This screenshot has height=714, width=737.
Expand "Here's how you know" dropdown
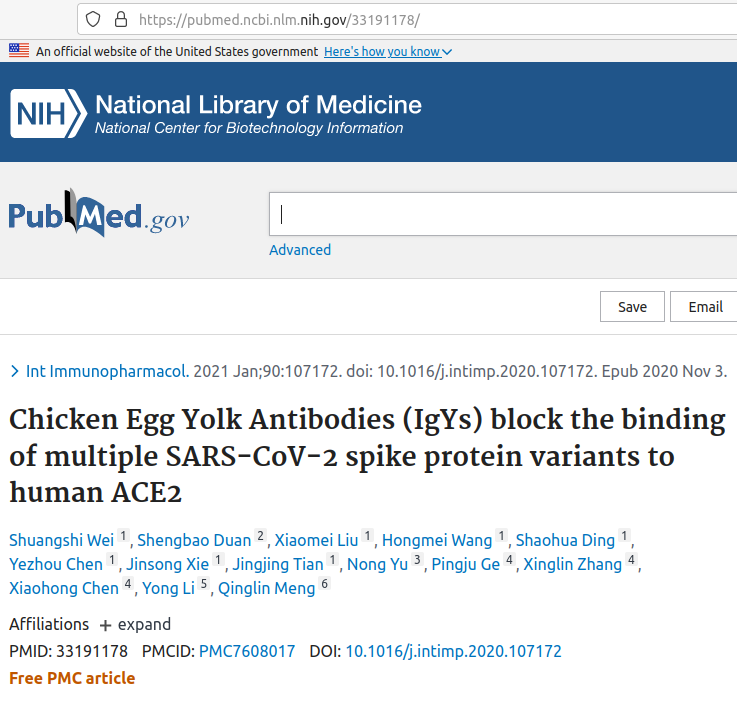pos(388,51)
